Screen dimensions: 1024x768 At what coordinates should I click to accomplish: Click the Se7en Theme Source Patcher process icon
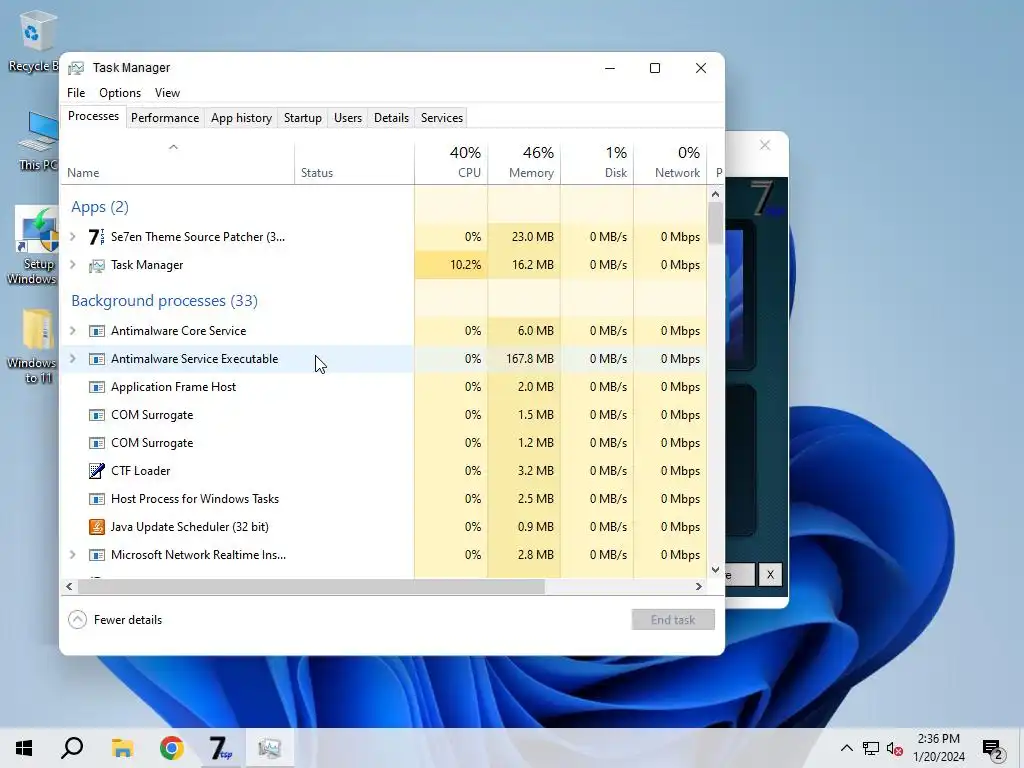point(96,236)
